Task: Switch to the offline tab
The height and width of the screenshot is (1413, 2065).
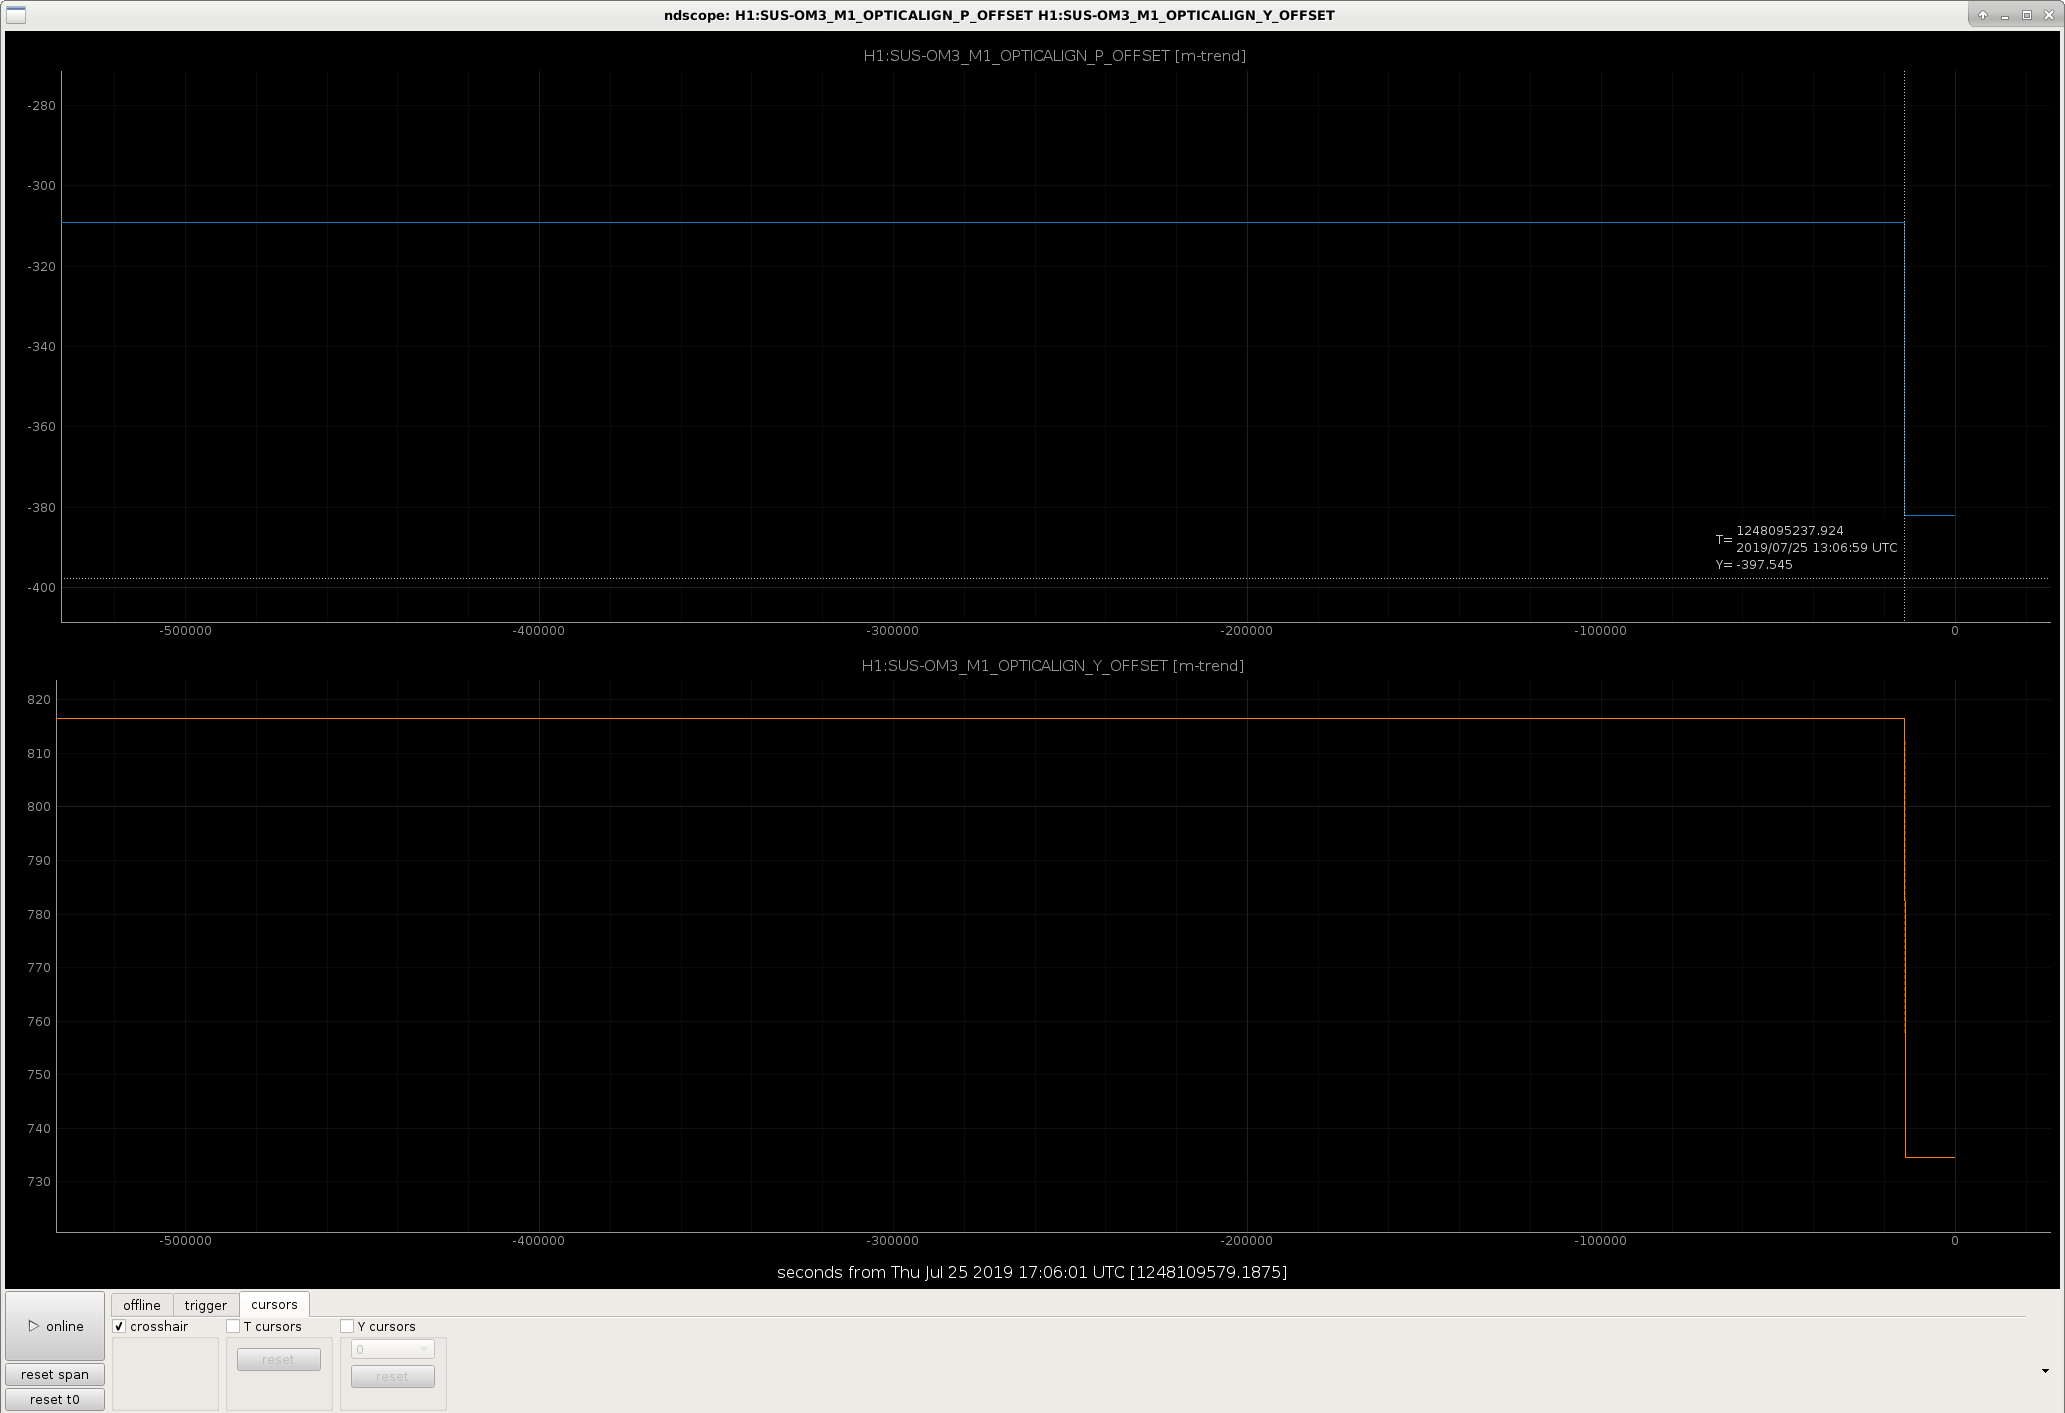Action: pyautogui.click(x=142, y=1305)
